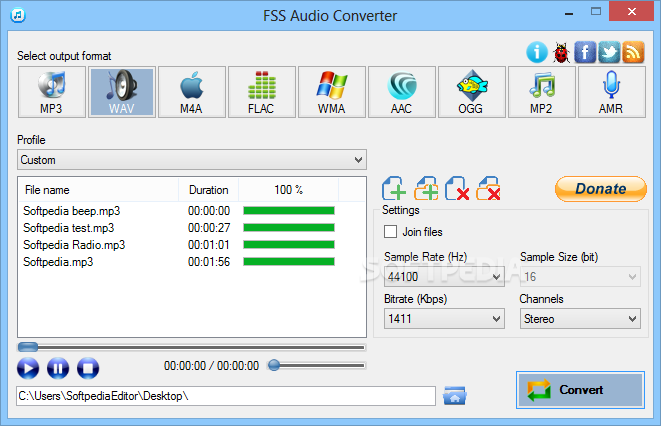
Task: Click duration 00:00:27 cell
Action: click(209, 228)
